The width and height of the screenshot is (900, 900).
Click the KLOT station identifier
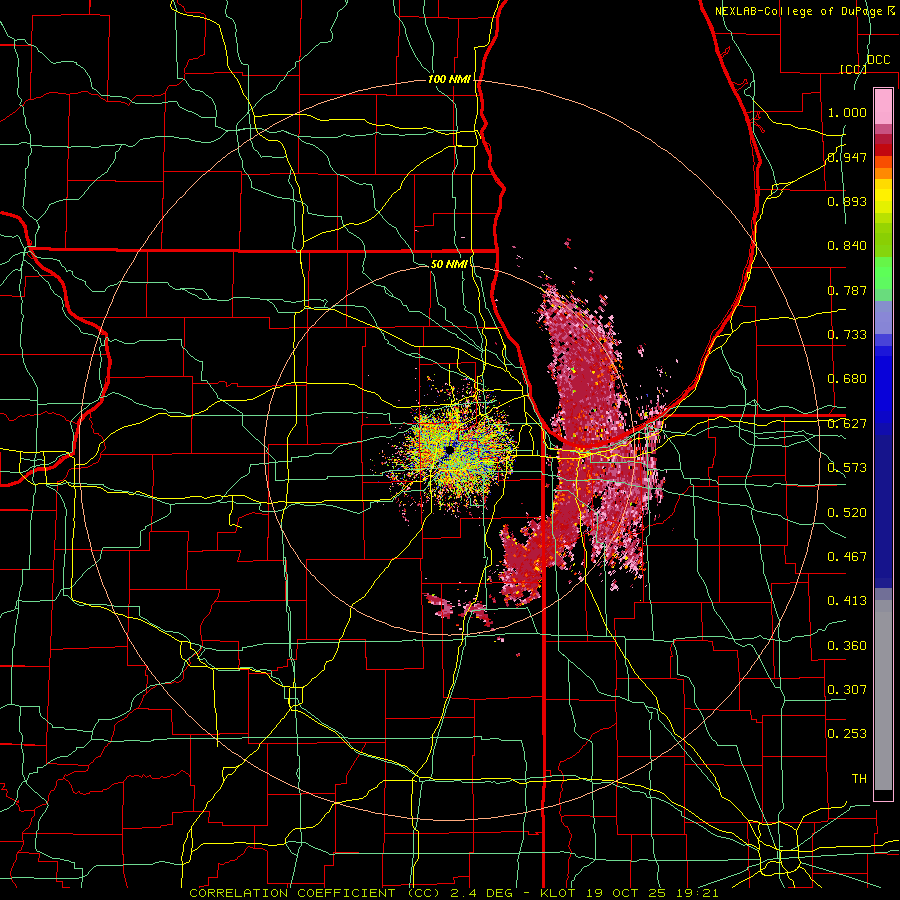pyautogui.click(x=558, y=893)
